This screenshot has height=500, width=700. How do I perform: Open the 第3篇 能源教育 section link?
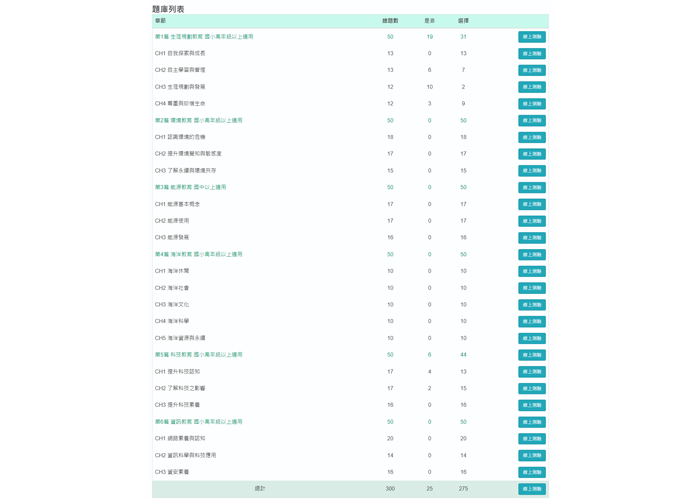190,187
